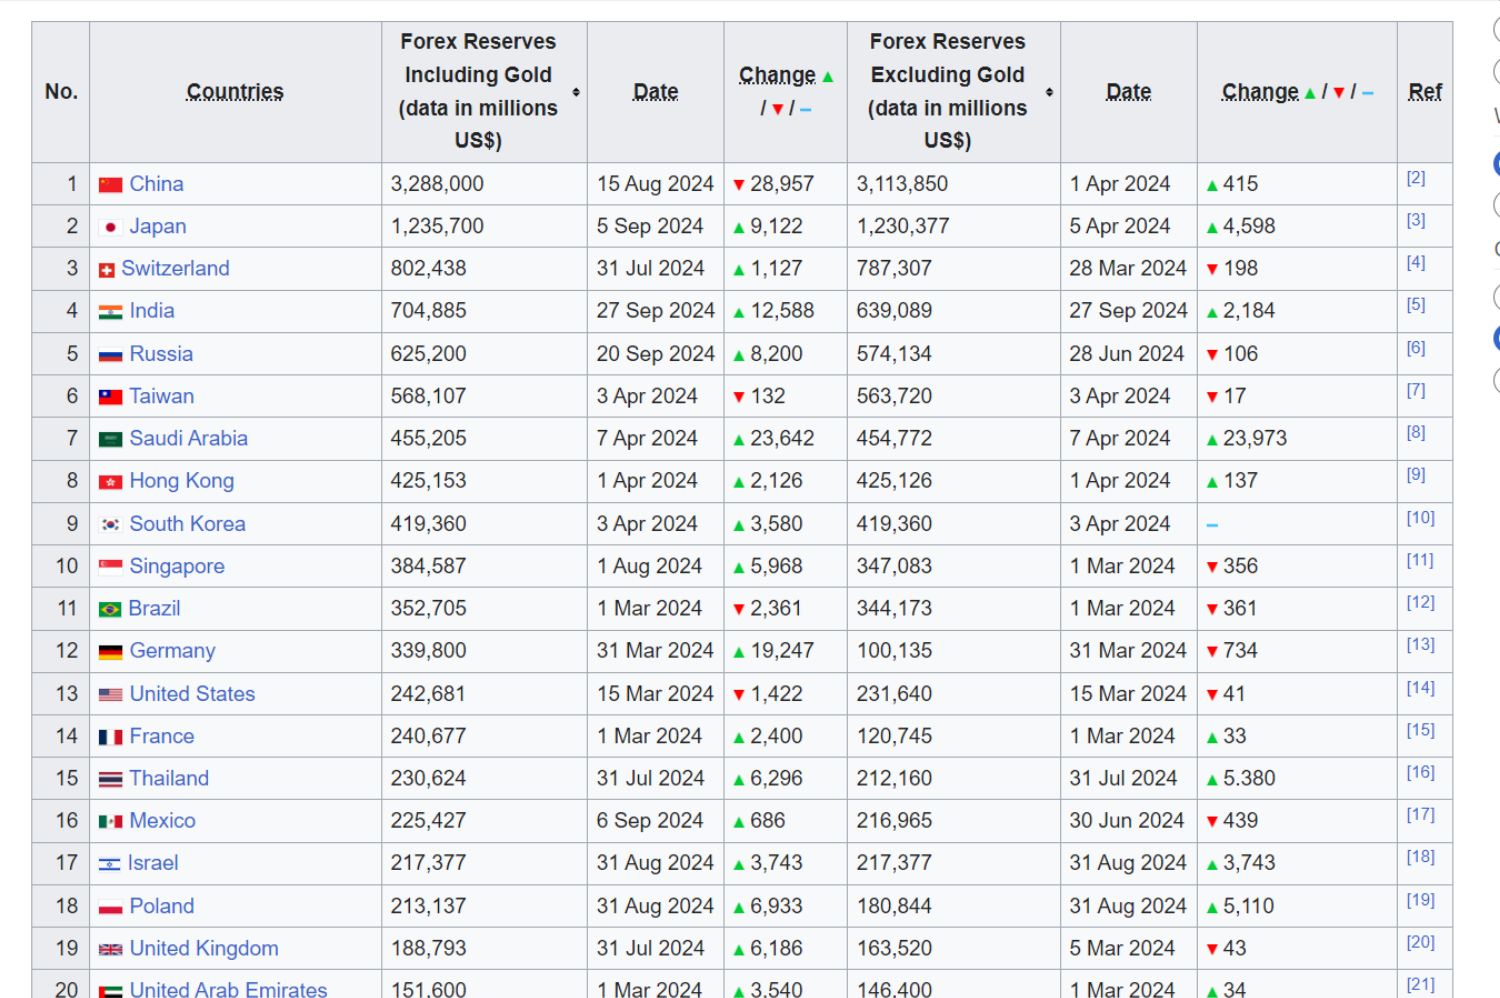
Task: Open reference [16] for Thailand
Action: pyautogui.click(x=1420, y=772)
